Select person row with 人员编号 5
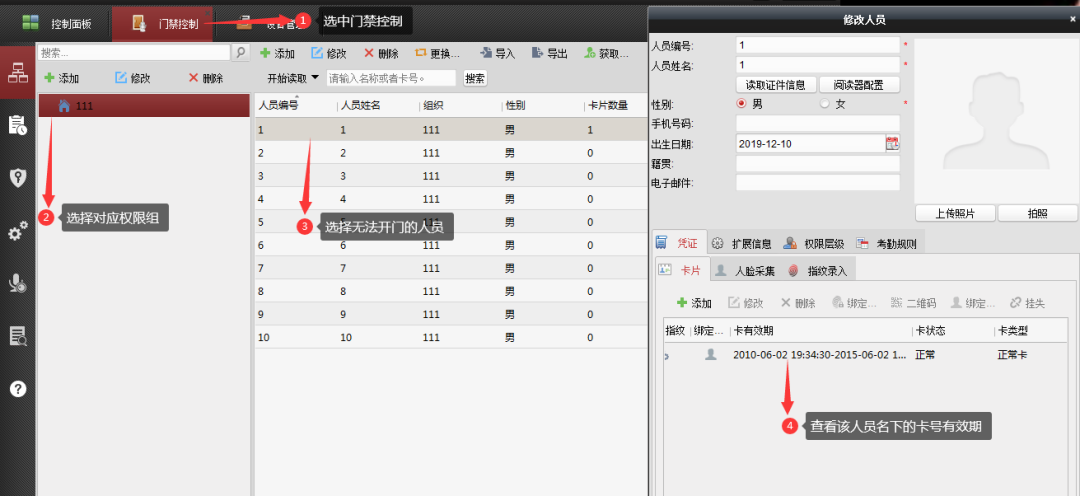The width and height of the screenshot is (1080, 496). (290, 222)
